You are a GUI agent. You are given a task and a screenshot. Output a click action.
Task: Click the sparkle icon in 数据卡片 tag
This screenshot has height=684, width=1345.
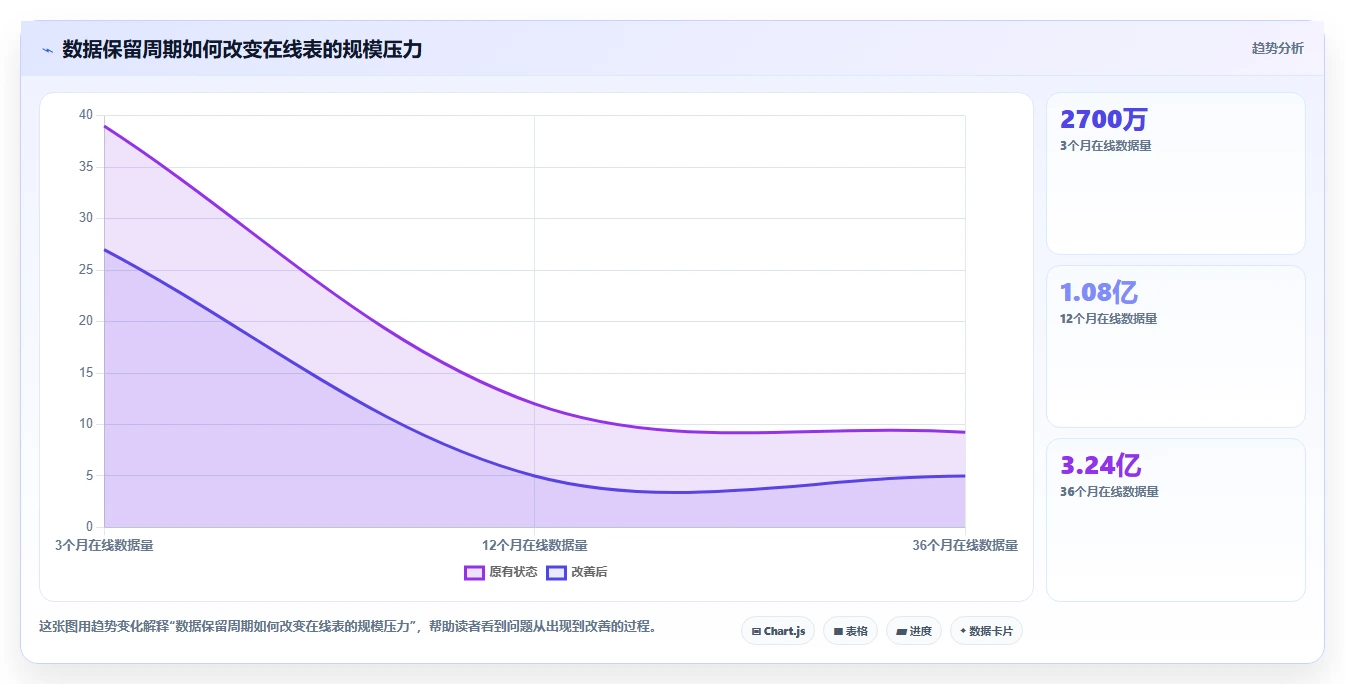coord(963,631)
